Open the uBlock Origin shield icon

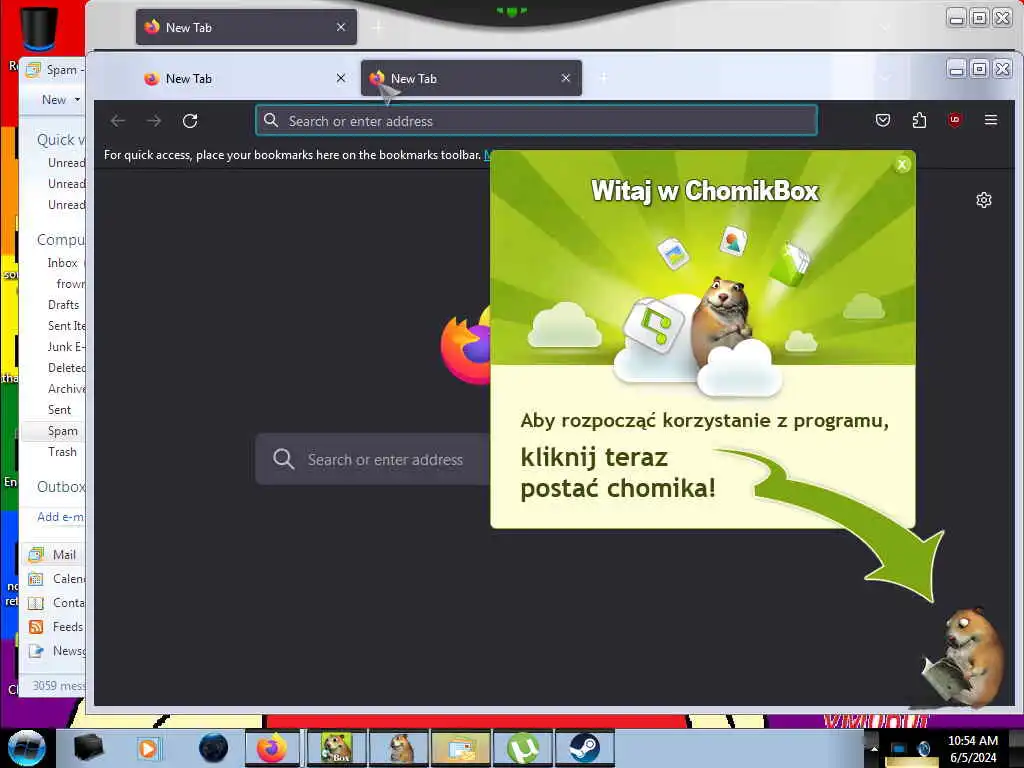click(x=955, y=120)
